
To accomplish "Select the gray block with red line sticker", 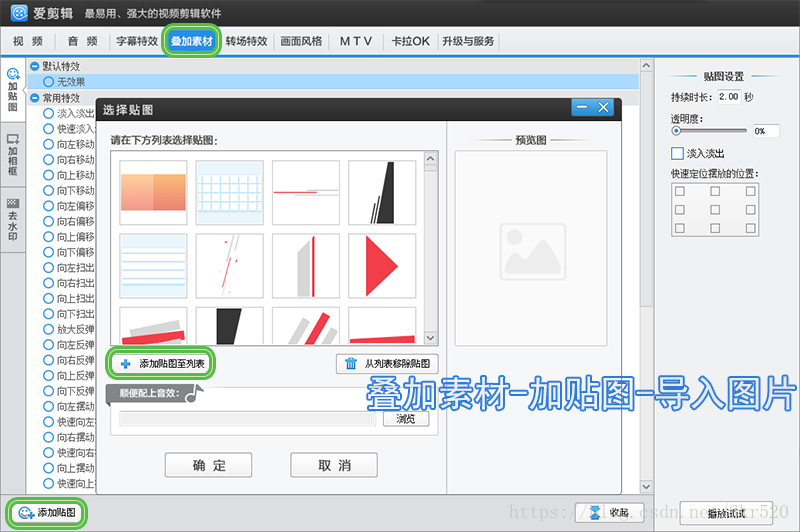I will click(306, 266).
